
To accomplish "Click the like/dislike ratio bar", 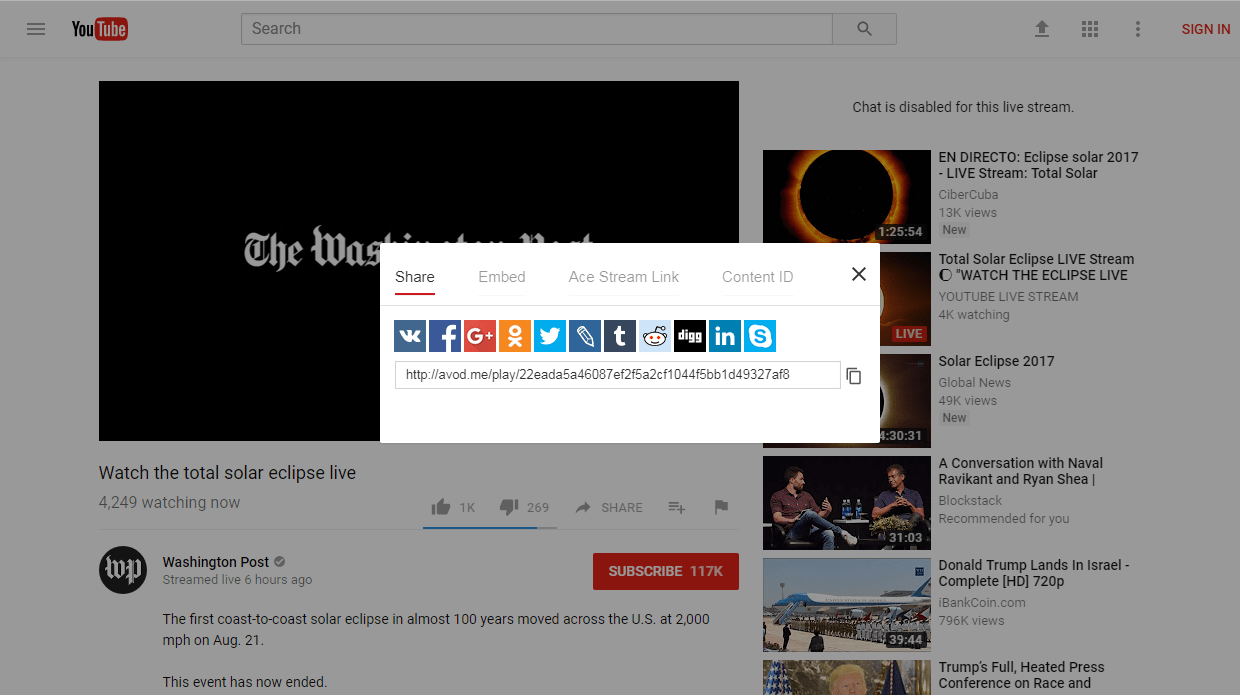I will (490, 527).
